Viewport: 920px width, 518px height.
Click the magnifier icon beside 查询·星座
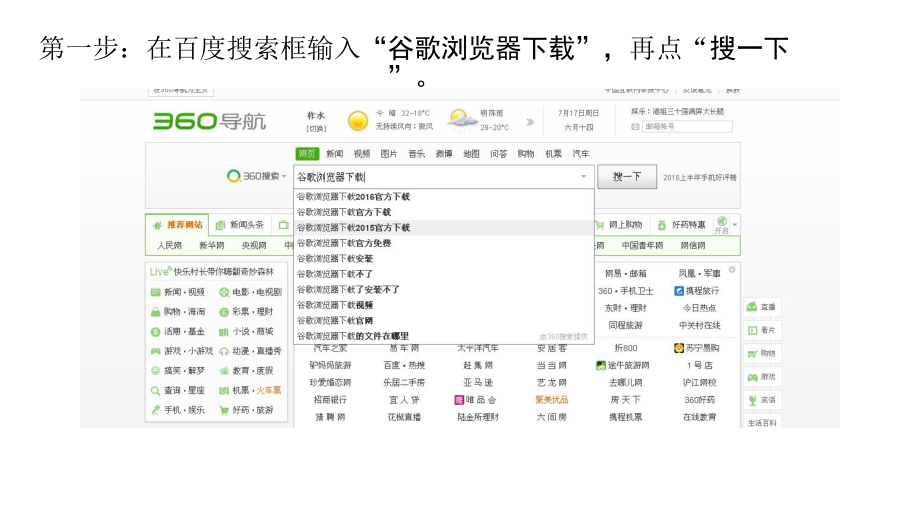point(155,391)
